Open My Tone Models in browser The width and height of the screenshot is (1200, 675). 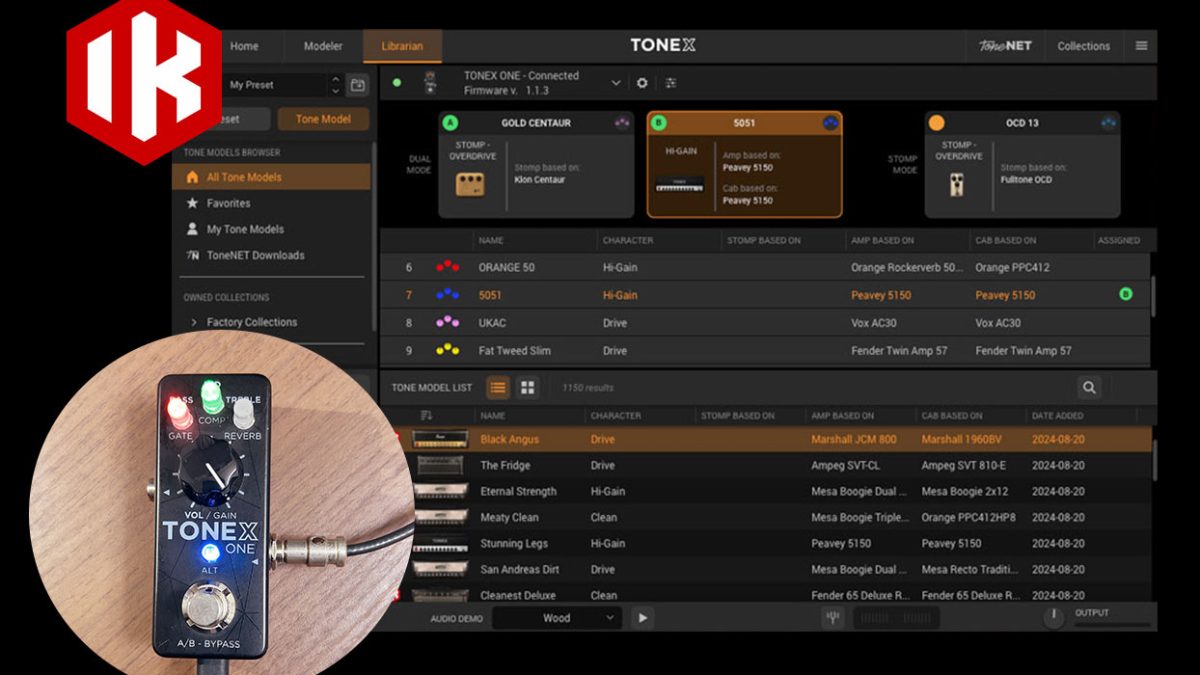[x=272, y=229]
